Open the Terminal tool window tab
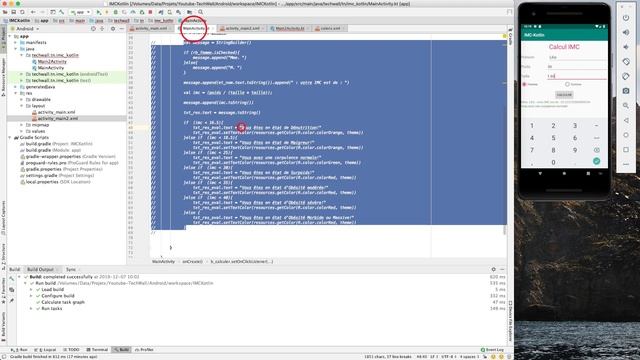Viewport: 640px width, 360px height. coord(97,350)
